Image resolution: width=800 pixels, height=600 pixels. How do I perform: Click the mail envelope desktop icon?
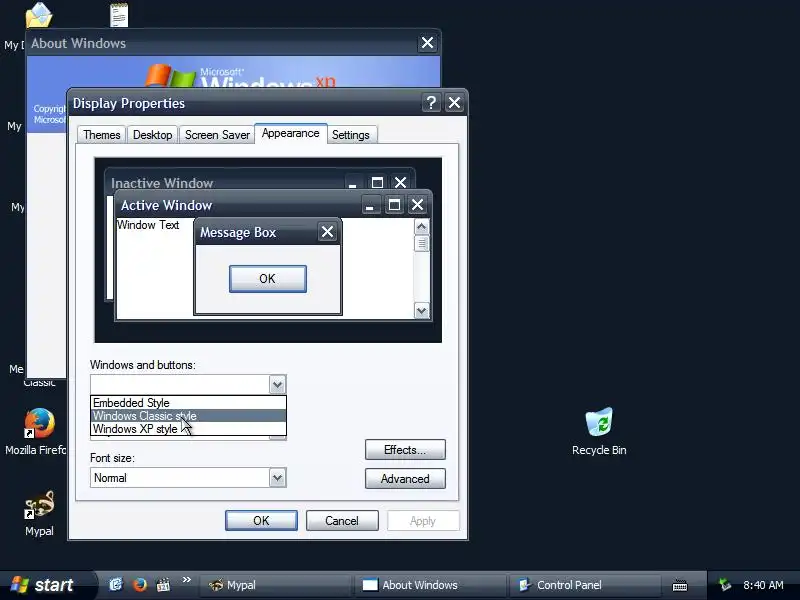[x=39, y=15]
